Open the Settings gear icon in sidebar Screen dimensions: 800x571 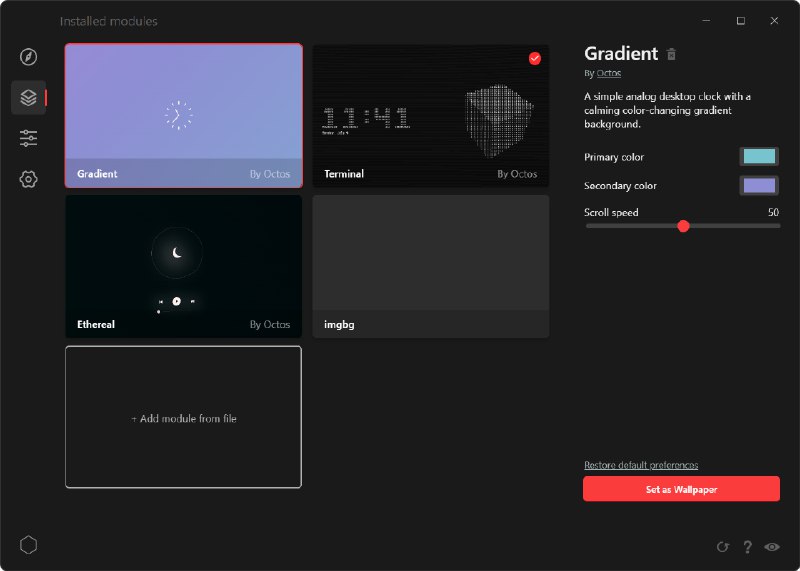pos(29,179)
